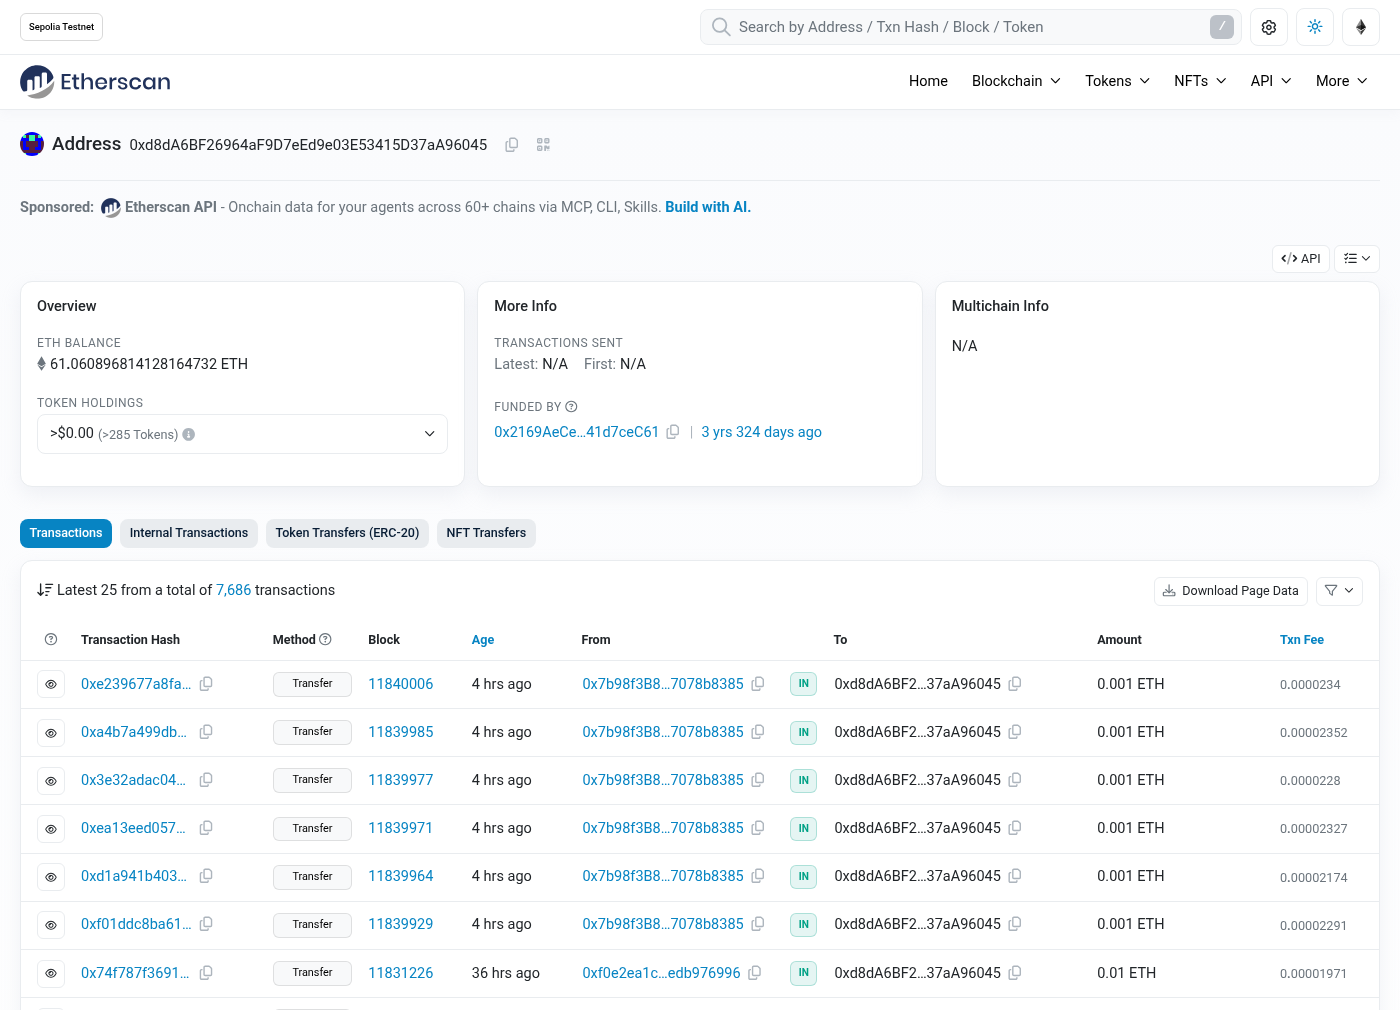Copy To address in block 11831226 row

(x=1015, y=973)
